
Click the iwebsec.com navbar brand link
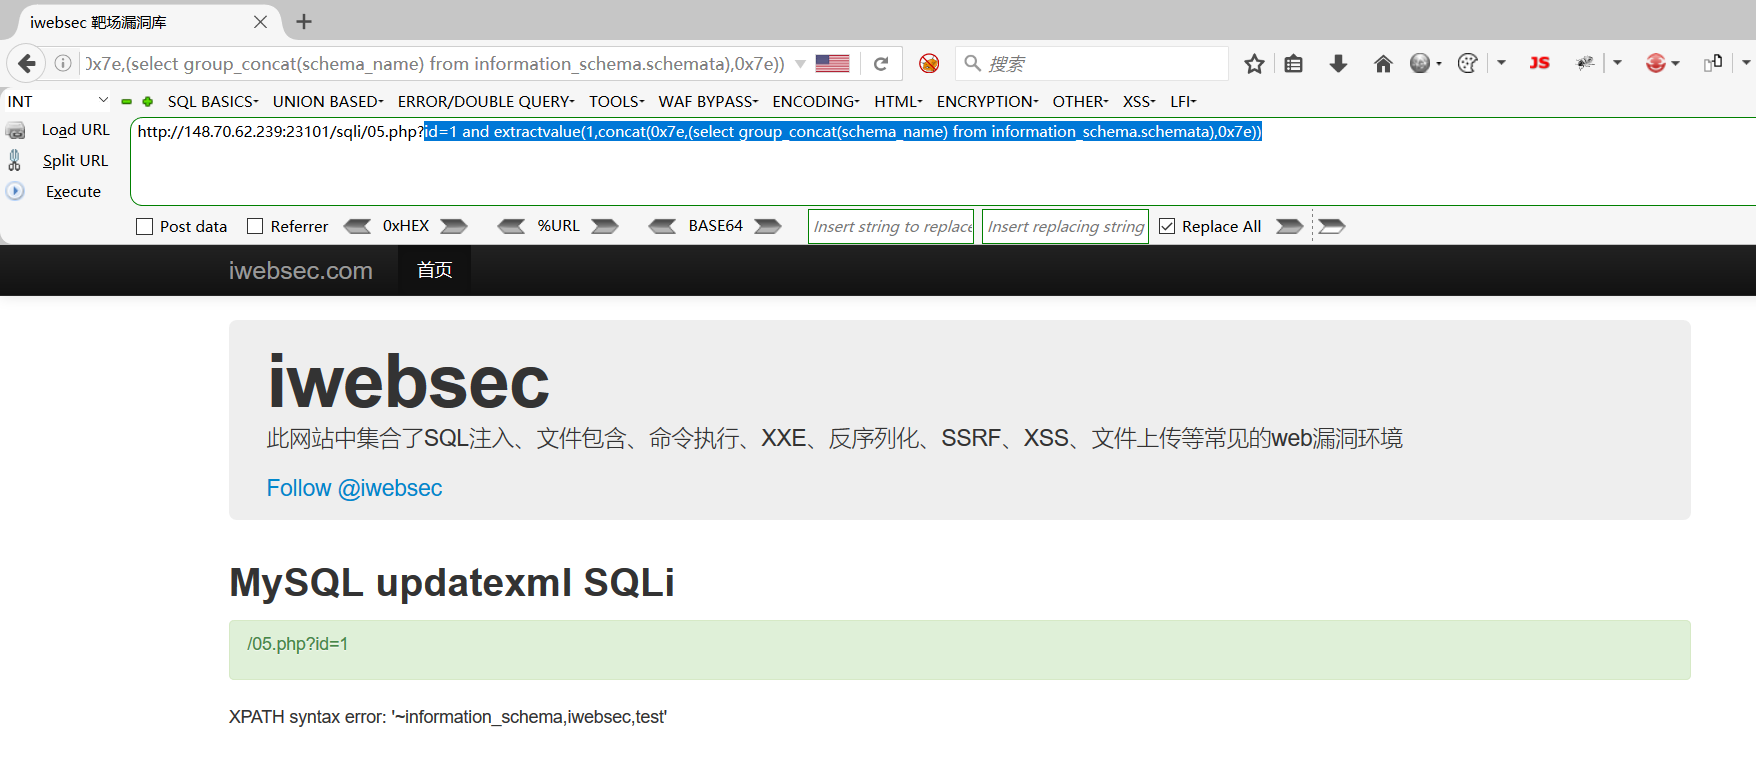pos(300,271)
